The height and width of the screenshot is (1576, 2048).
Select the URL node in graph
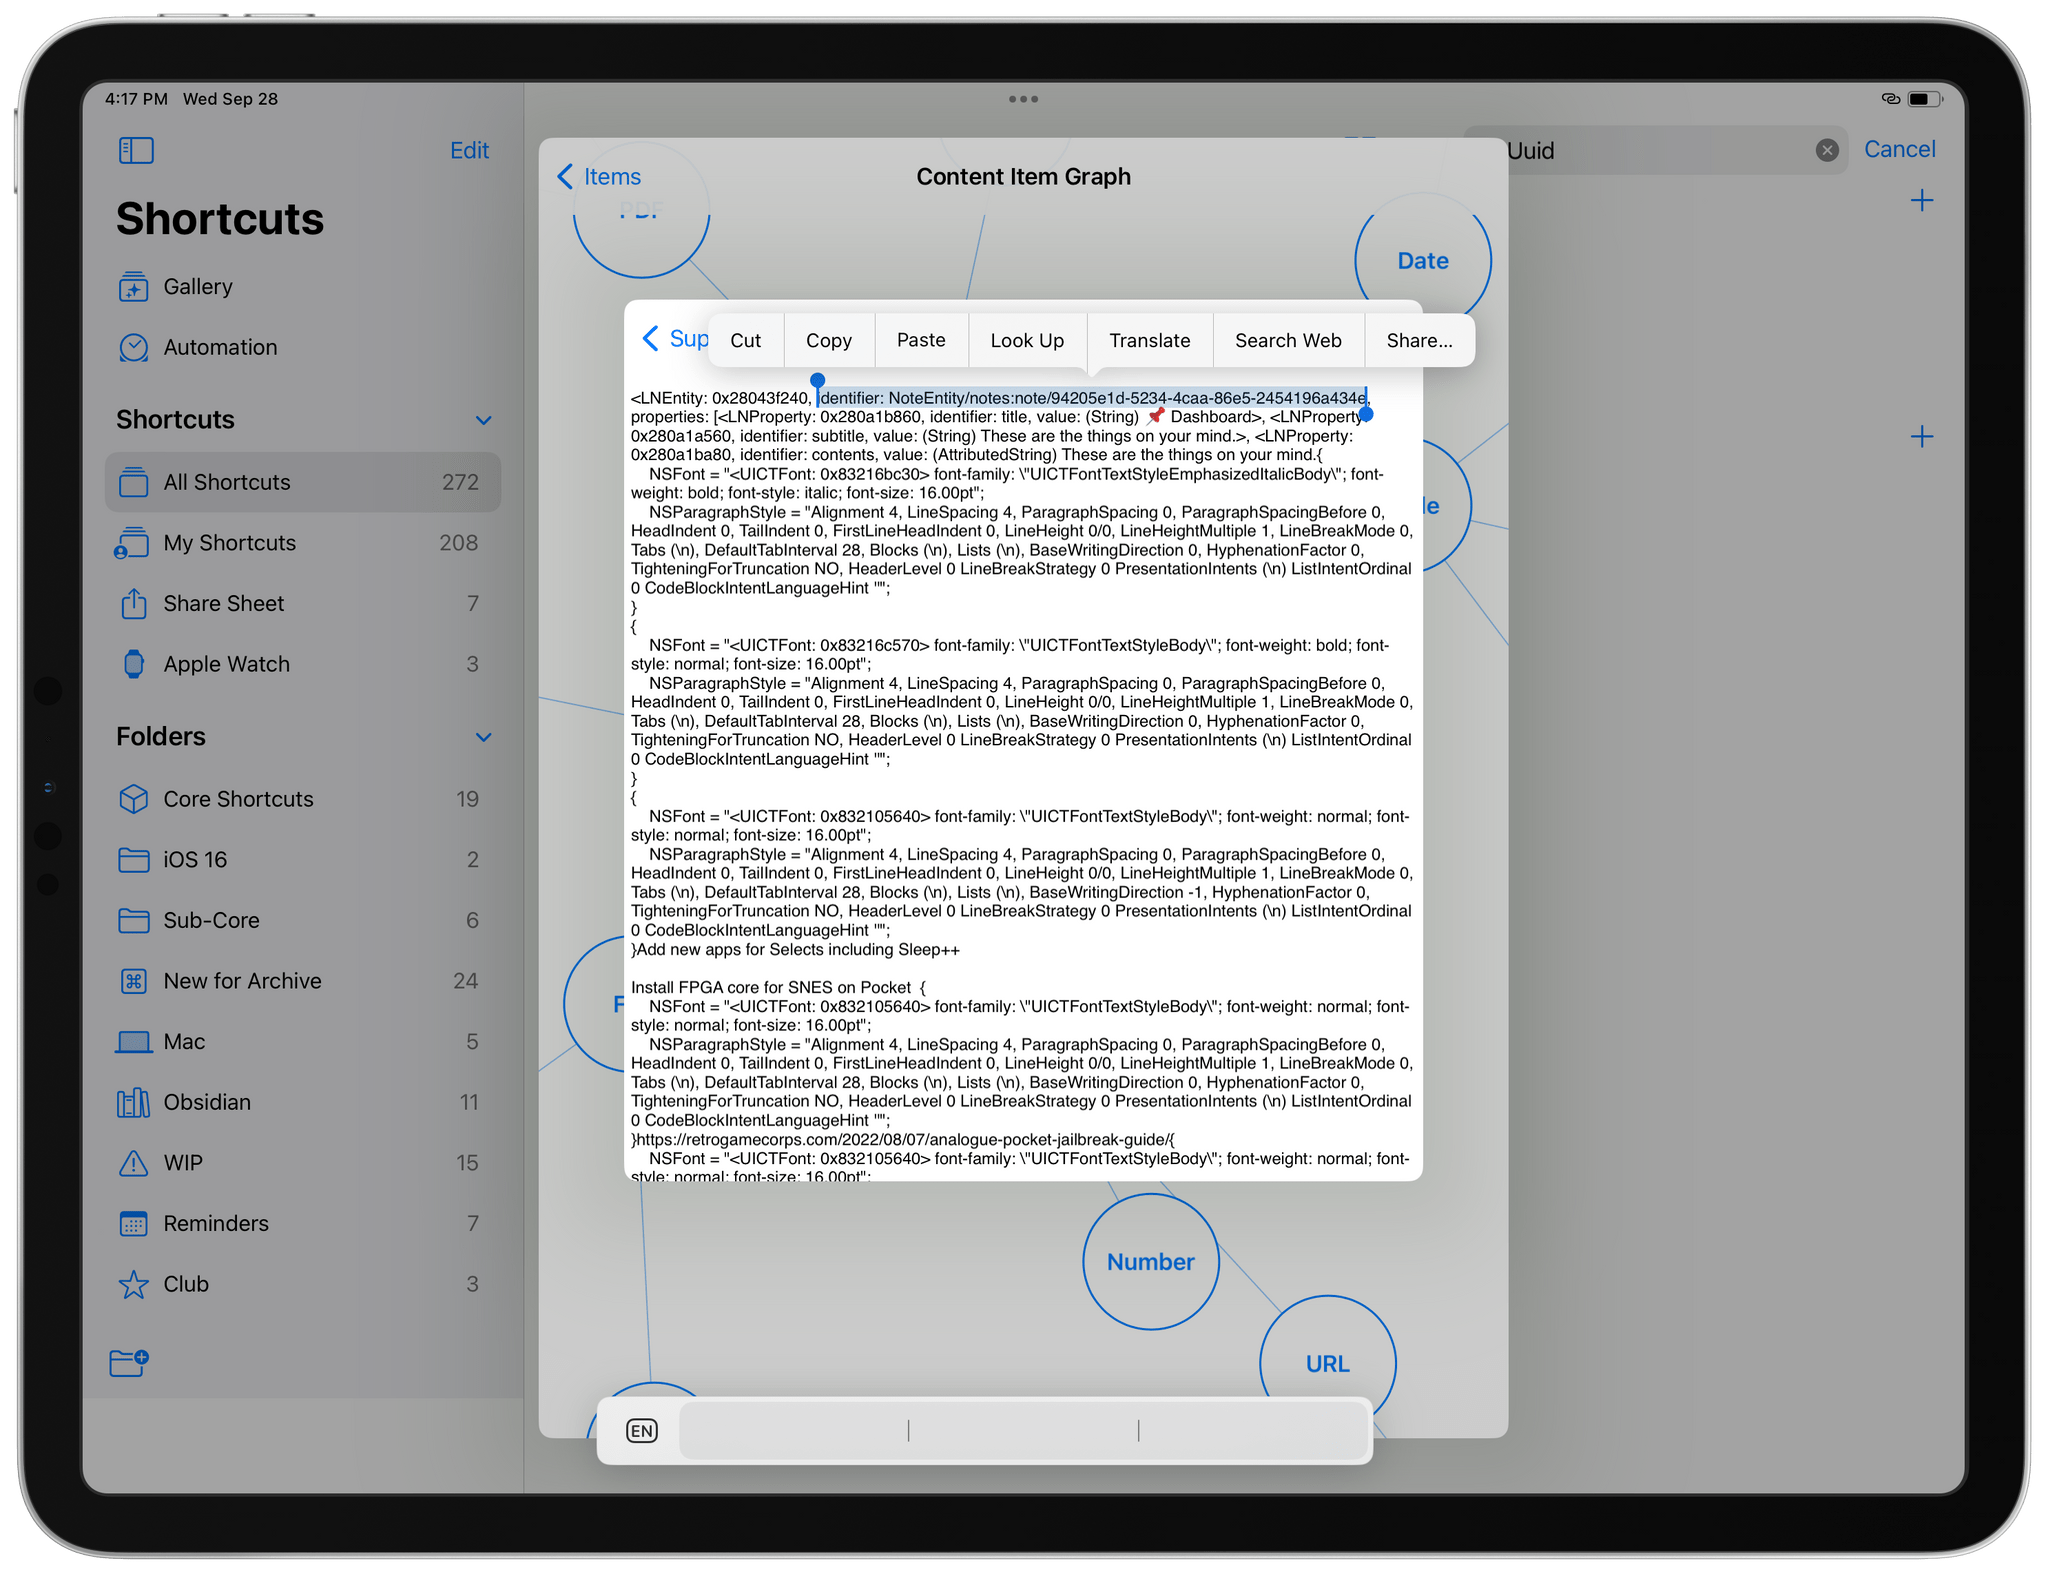click(x=1327, y=1364)
